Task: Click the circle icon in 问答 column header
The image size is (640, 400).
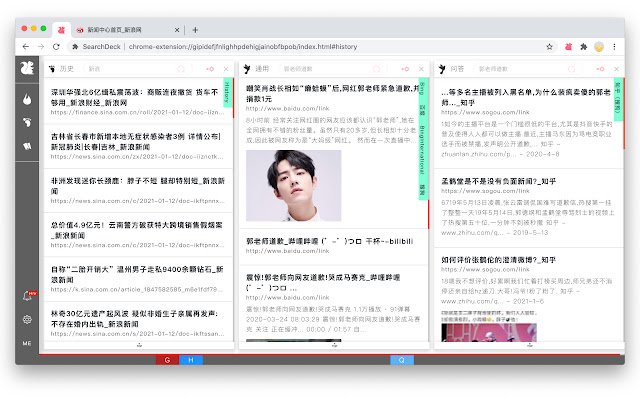Action: [x=571, y=69]
